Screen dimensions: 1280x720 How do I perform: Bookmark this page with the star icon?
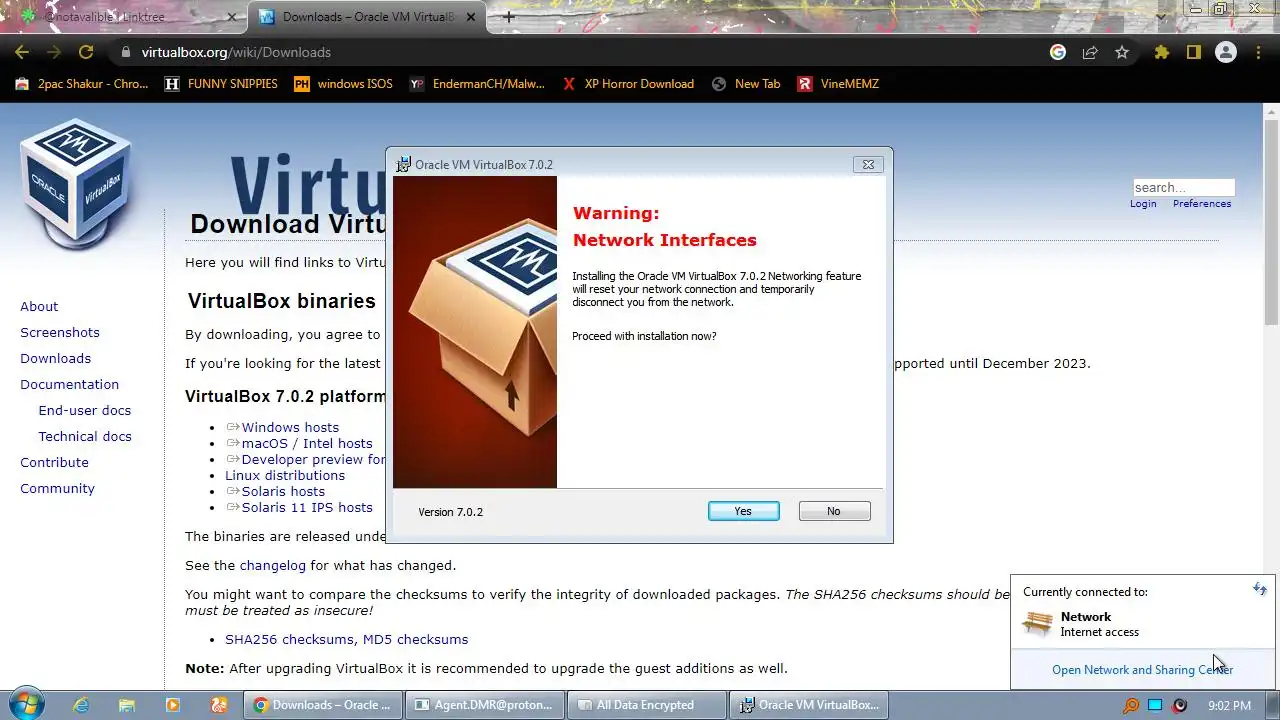coord(1122,52)
